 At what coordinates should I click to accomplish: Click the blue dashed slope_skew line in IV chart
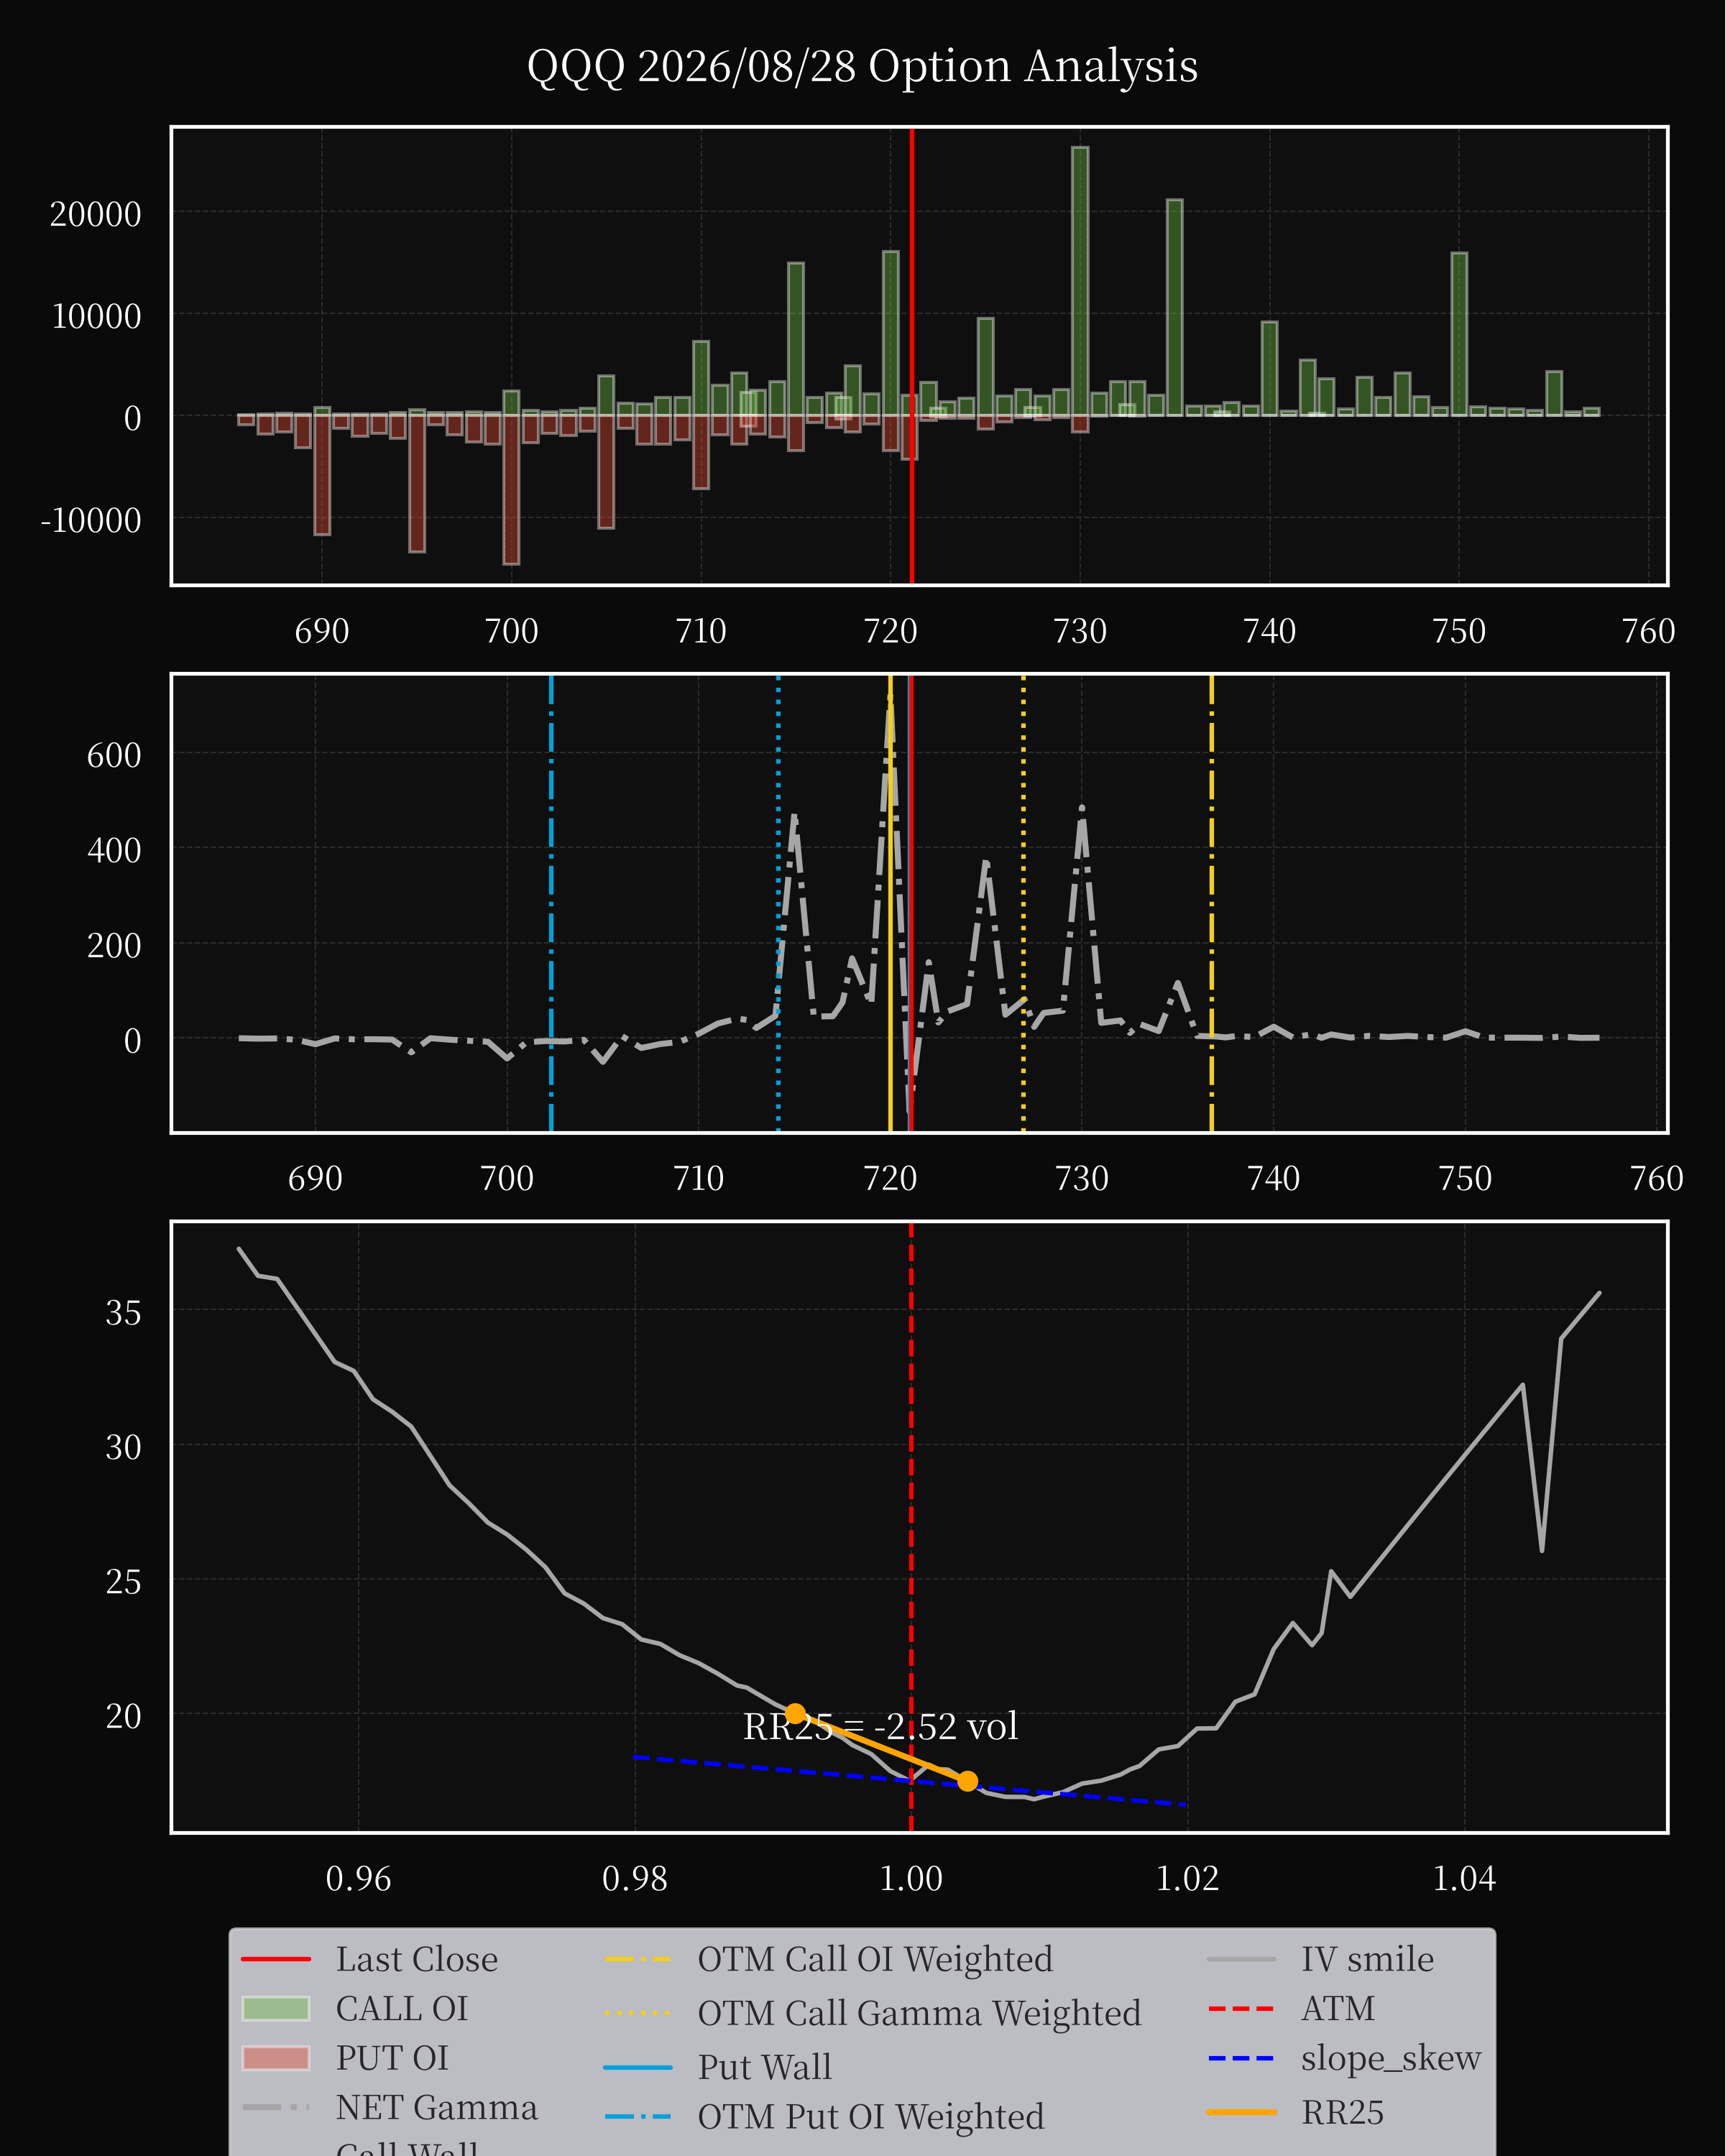pos(910,1781)
